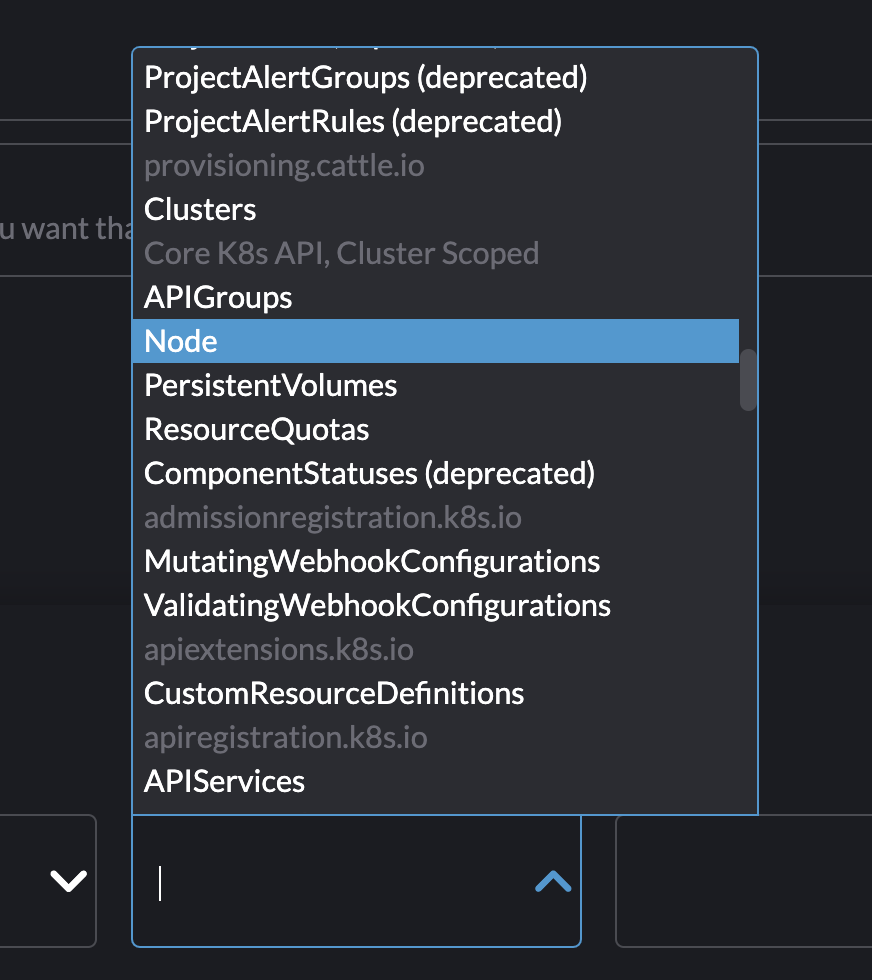Select ComponentStatuses (deprecated) entry
This screenshot has height=980, width=872.
tap(370, 473)
